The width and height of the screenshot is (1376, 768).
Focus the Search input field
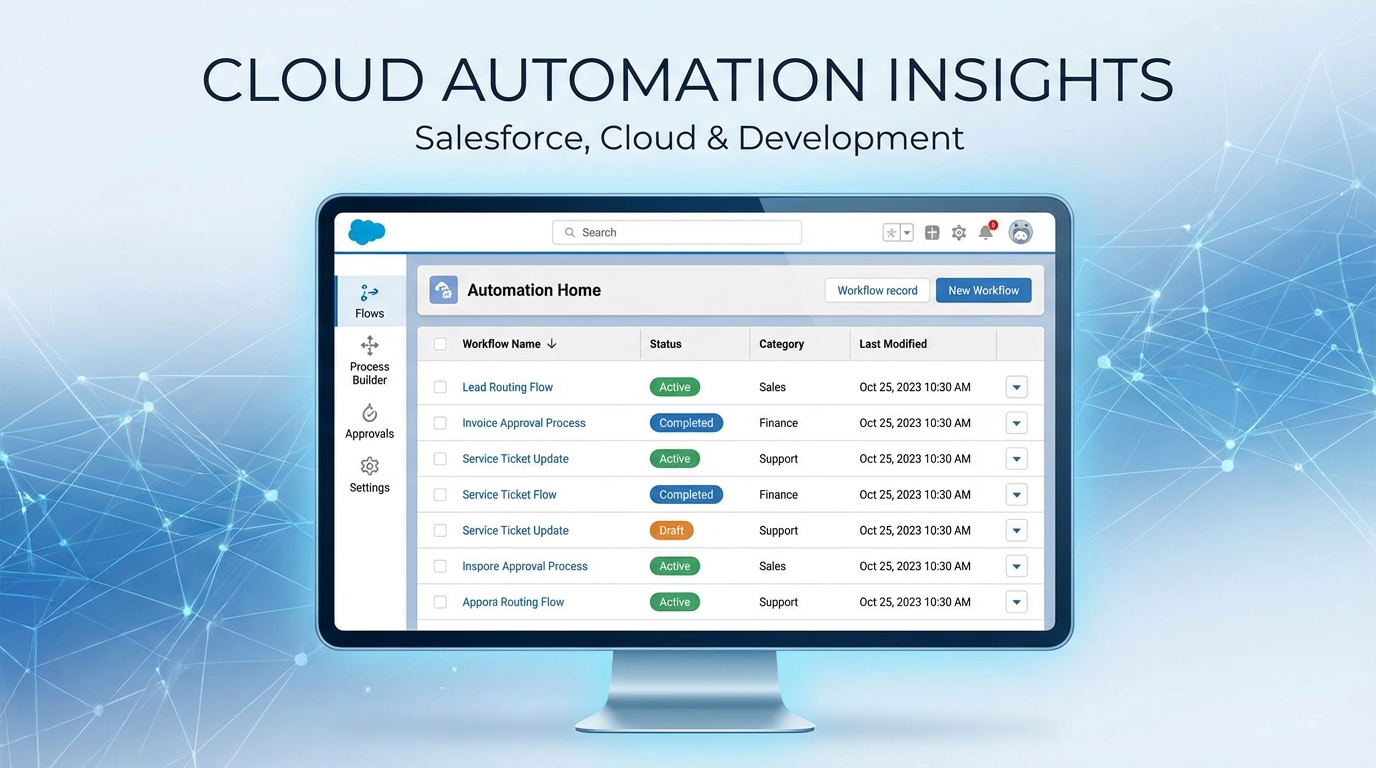[x=677, y=232]
